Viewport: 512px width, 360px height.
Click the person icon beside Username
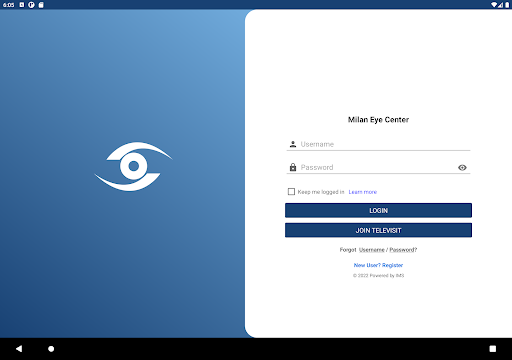click(293, 144)
